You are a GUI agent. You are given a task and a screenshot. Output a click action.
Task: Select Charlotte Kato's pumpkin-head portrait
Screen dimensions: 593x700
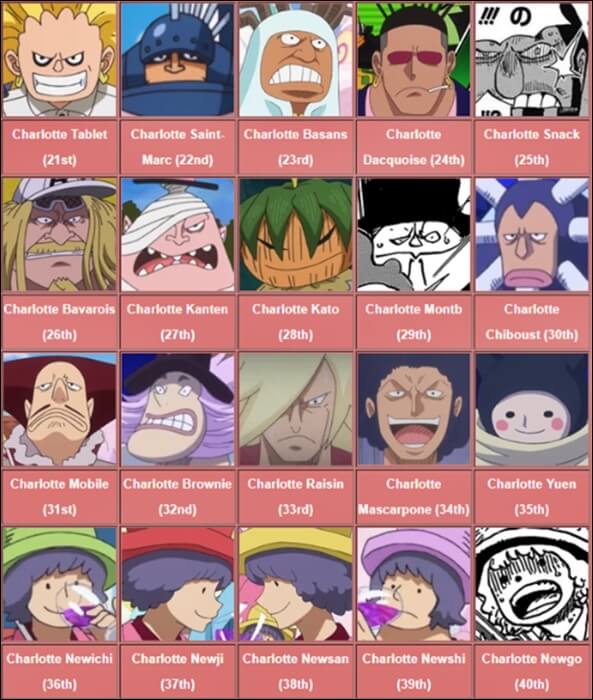(x=296, y=234)
